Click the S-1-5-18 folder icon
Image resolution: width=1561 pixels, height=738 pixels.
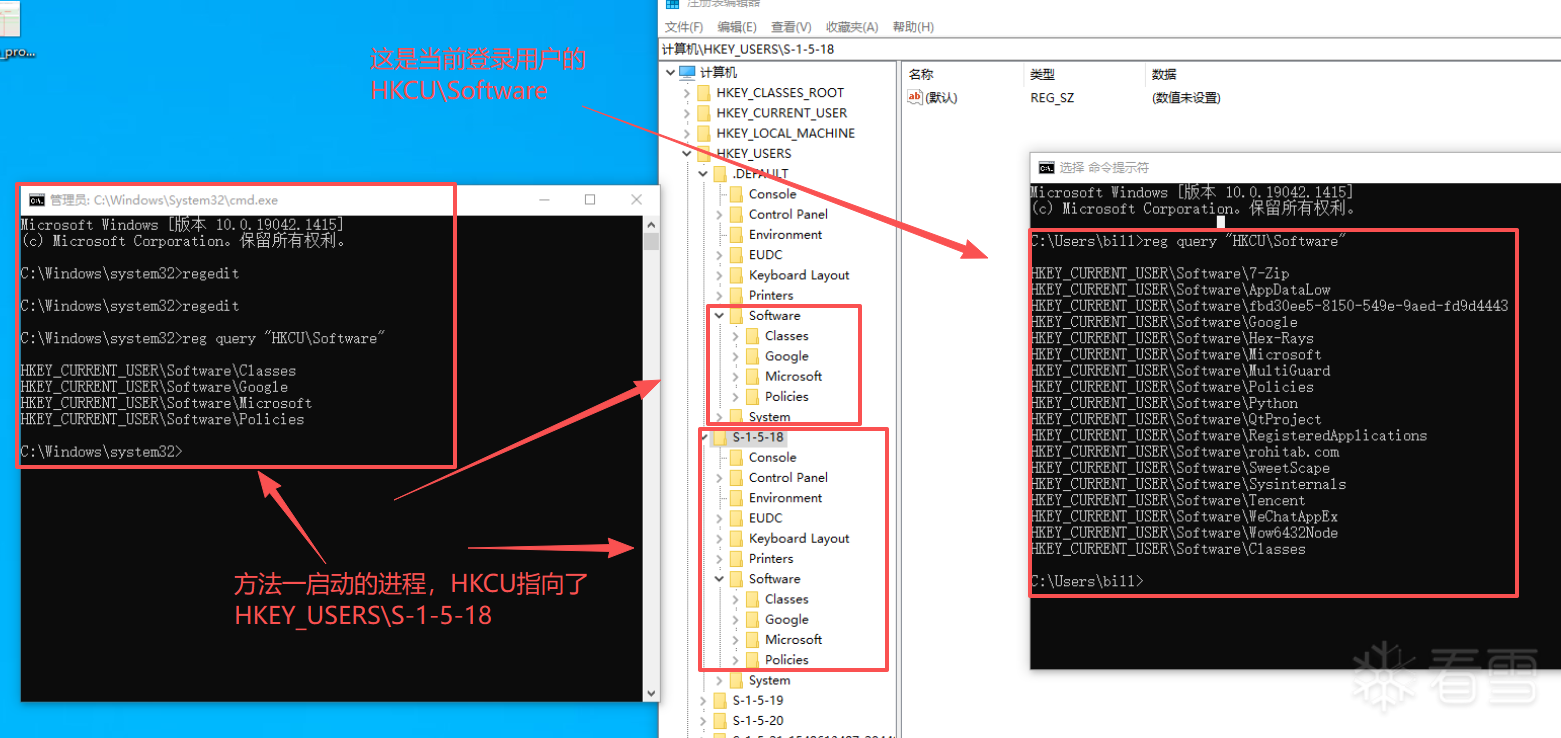coord(720,437)
